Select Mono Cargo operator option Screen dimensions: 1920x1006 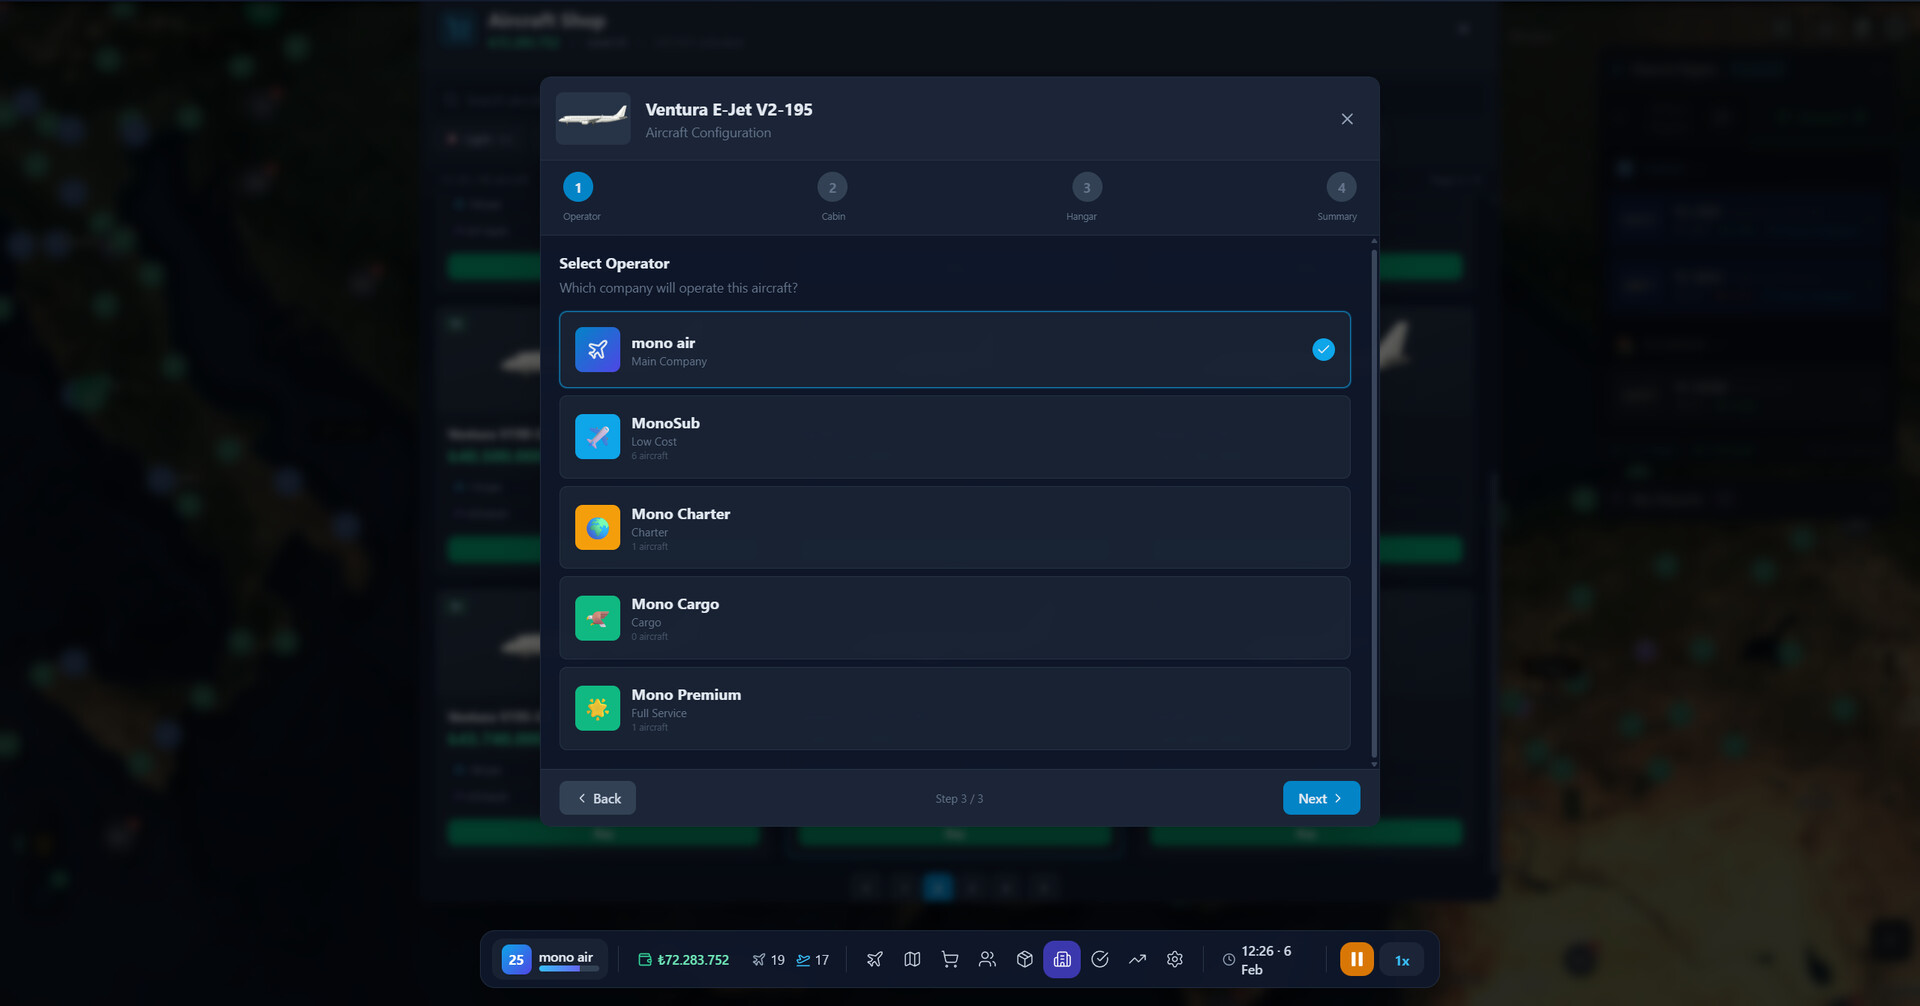tap(954, 617)
